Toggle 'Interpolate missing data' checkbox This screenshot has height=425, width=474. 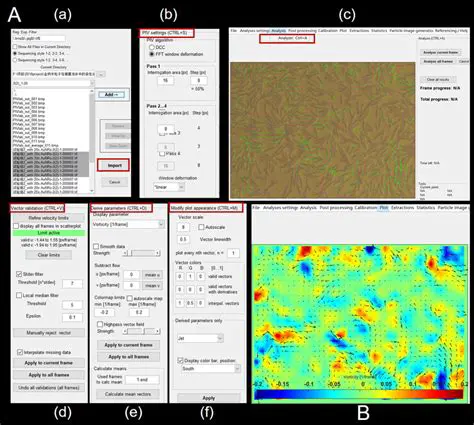20,352
